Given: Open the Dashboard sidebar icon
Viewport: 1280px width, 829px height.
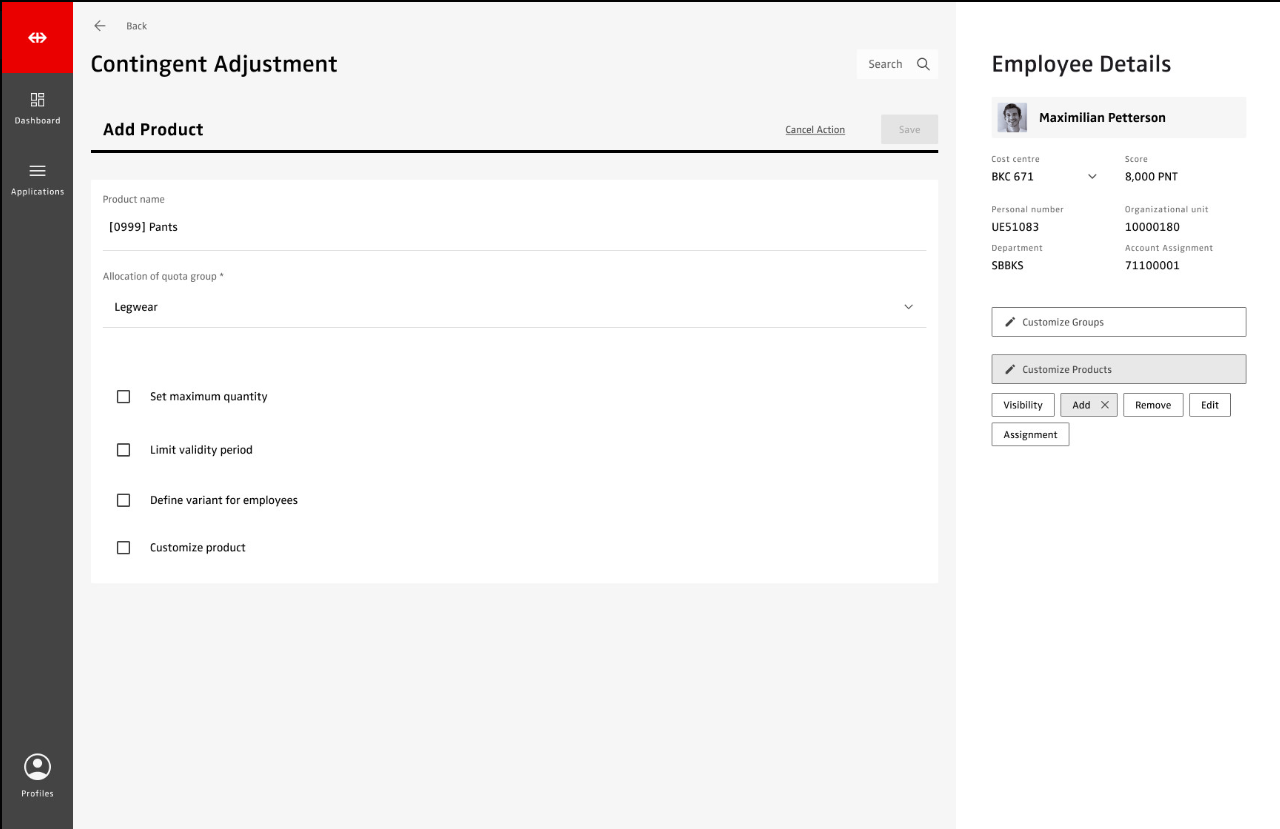Looking at the screenshot, I should pyautogui.click(x=37, y=100).
